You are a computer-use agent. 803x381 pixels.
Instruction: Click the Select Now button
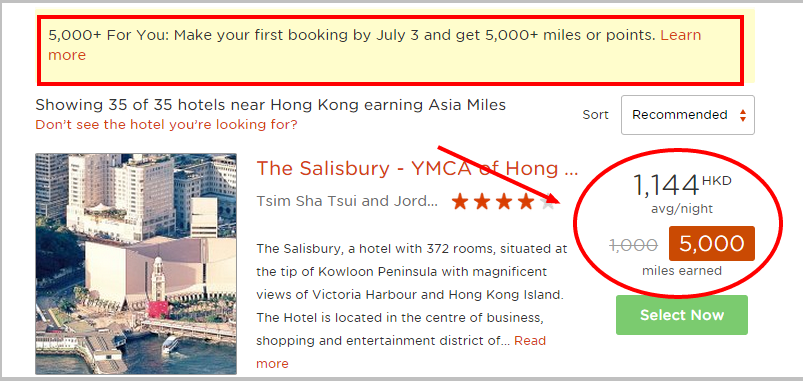pyautogui.click(x=682, y=315)
